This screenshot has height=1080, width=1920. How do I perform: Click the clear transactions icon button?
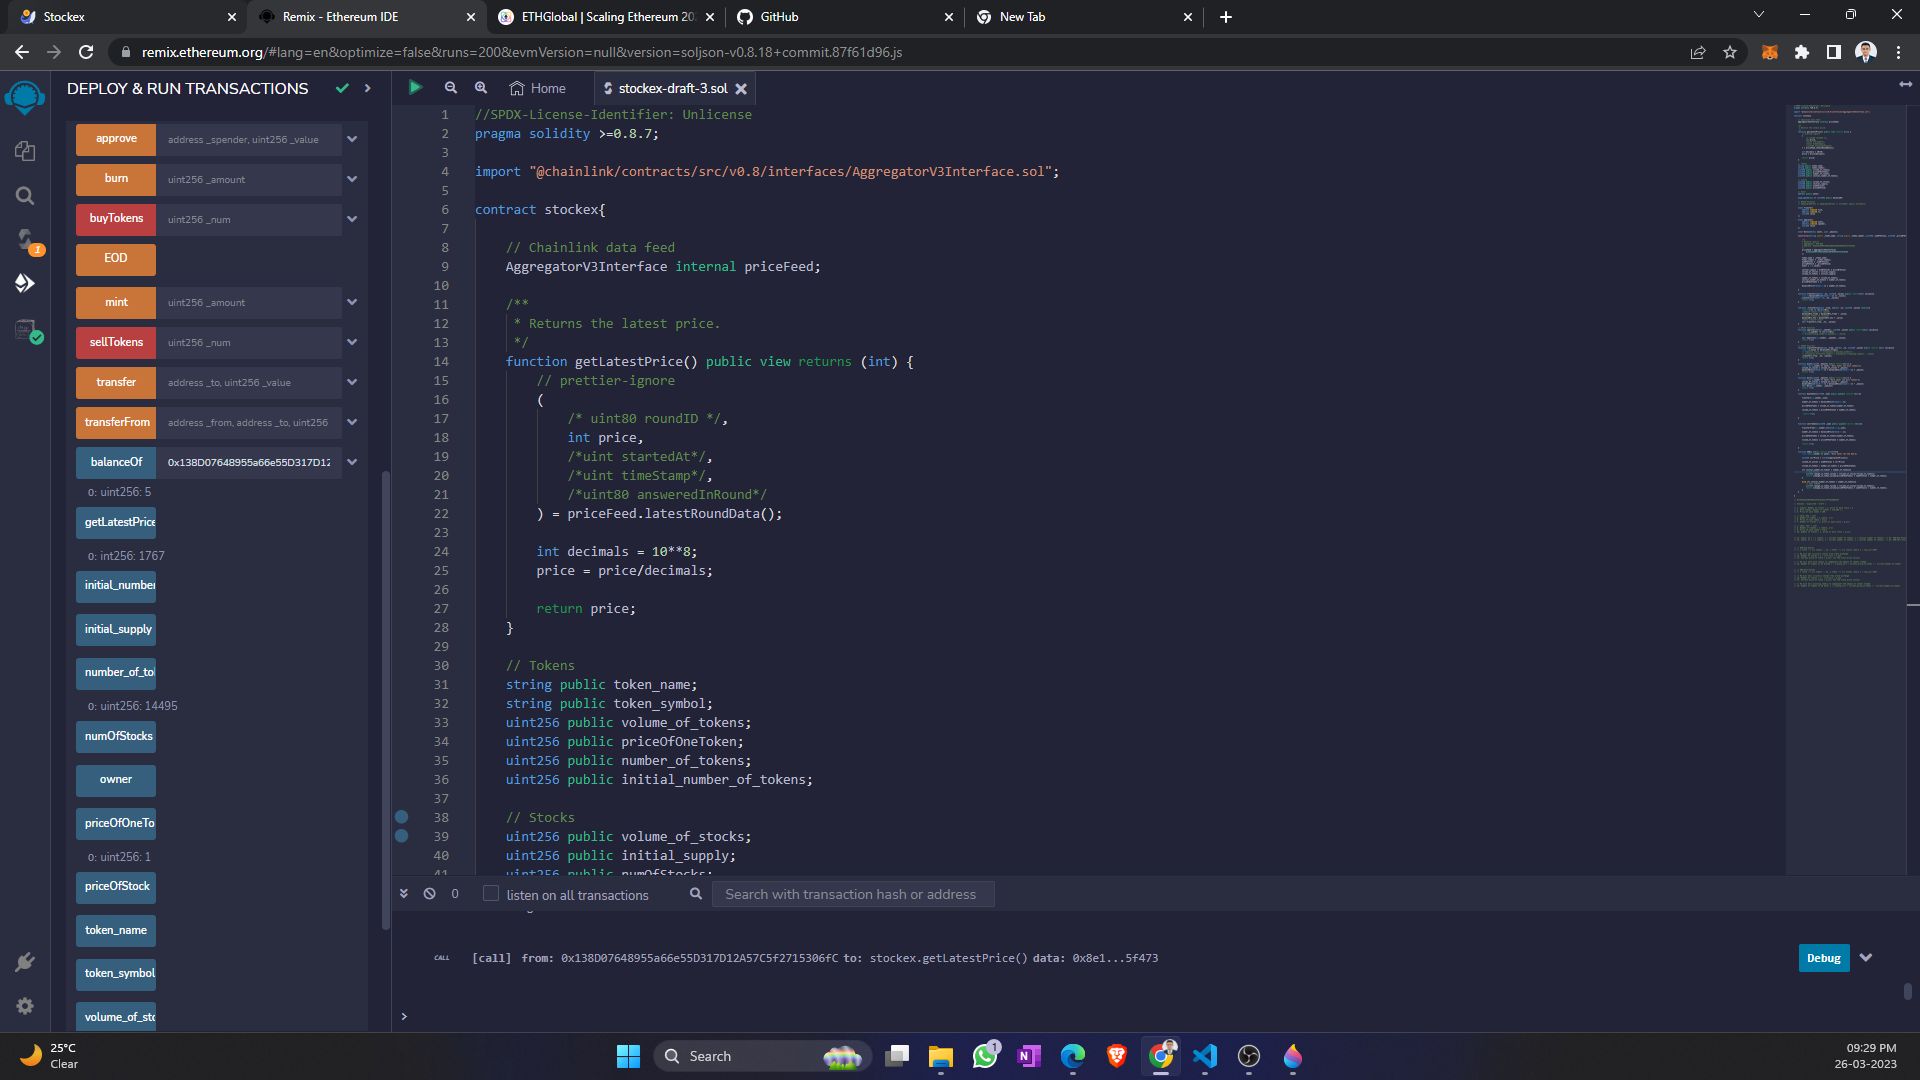(x=429, y=893)
